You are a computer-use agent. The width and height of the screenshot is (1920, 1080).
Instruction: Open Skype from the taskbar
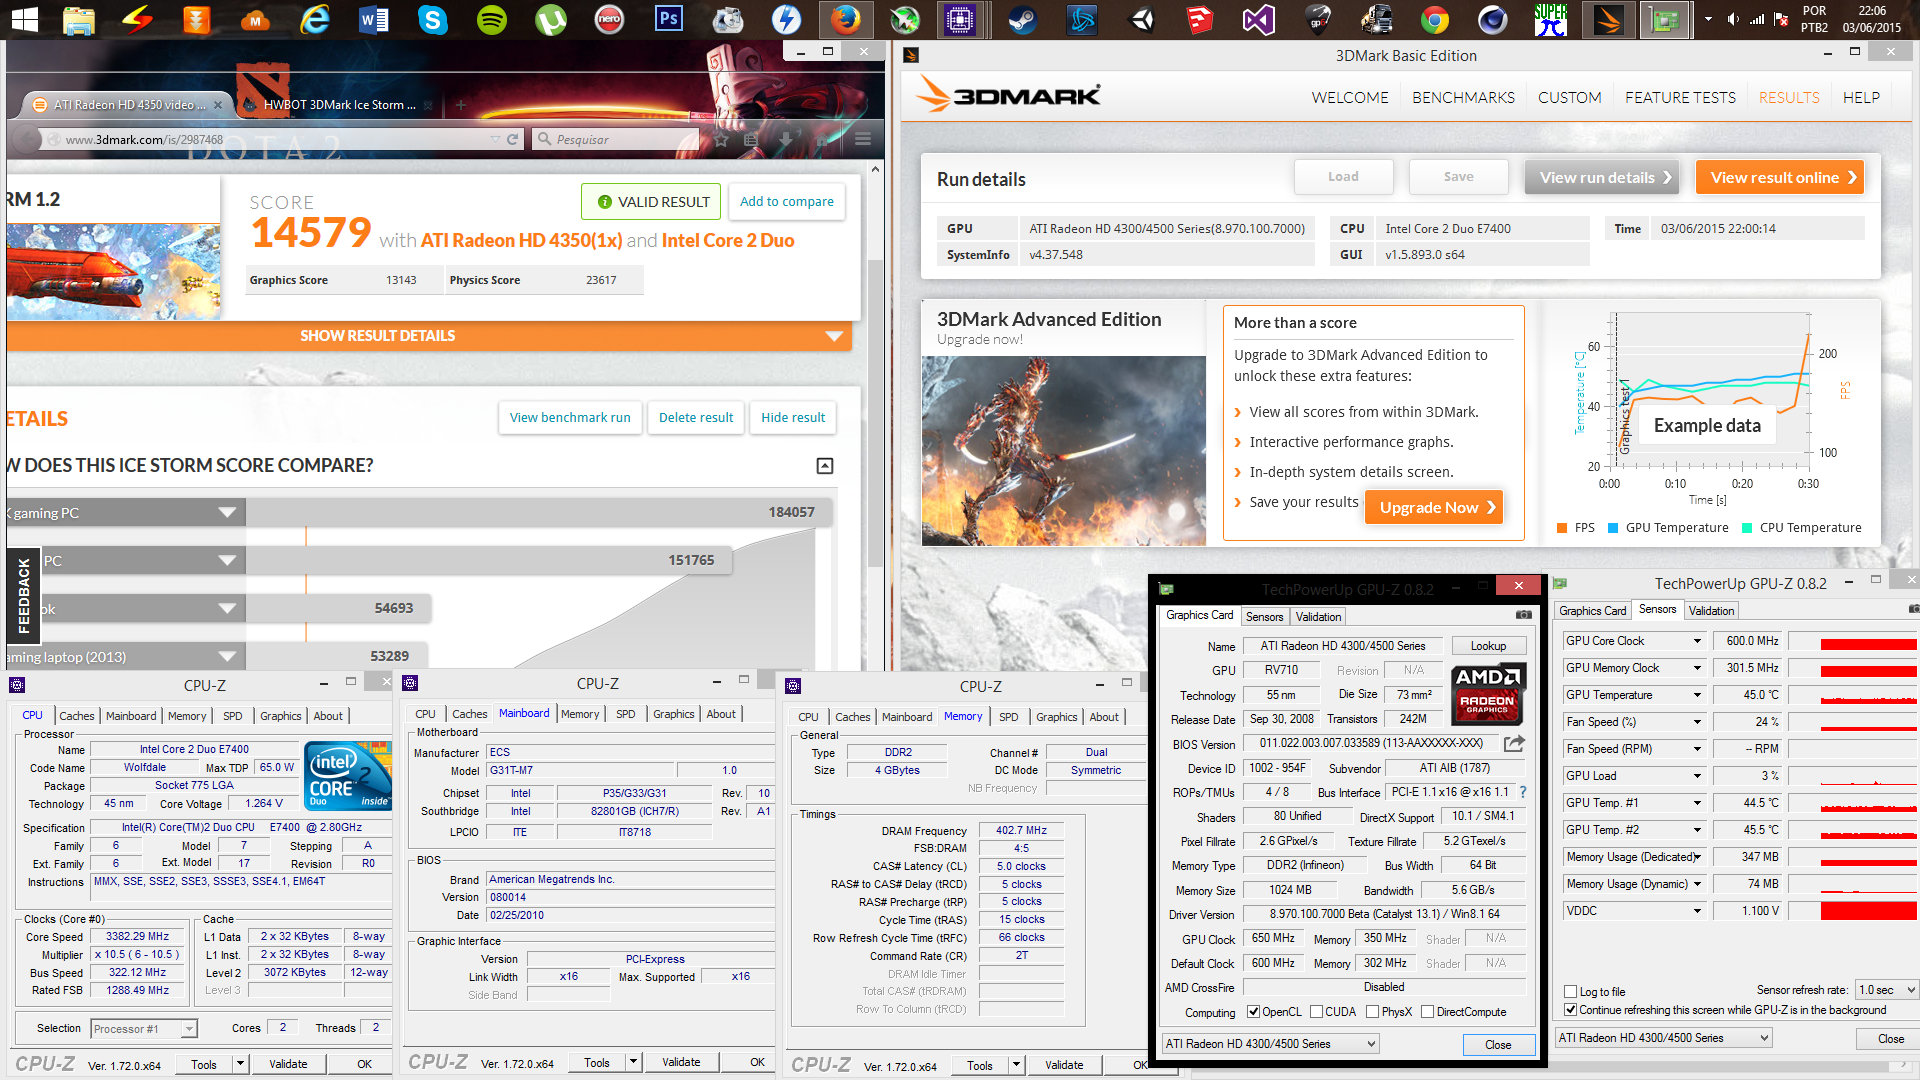click(433, 19)
